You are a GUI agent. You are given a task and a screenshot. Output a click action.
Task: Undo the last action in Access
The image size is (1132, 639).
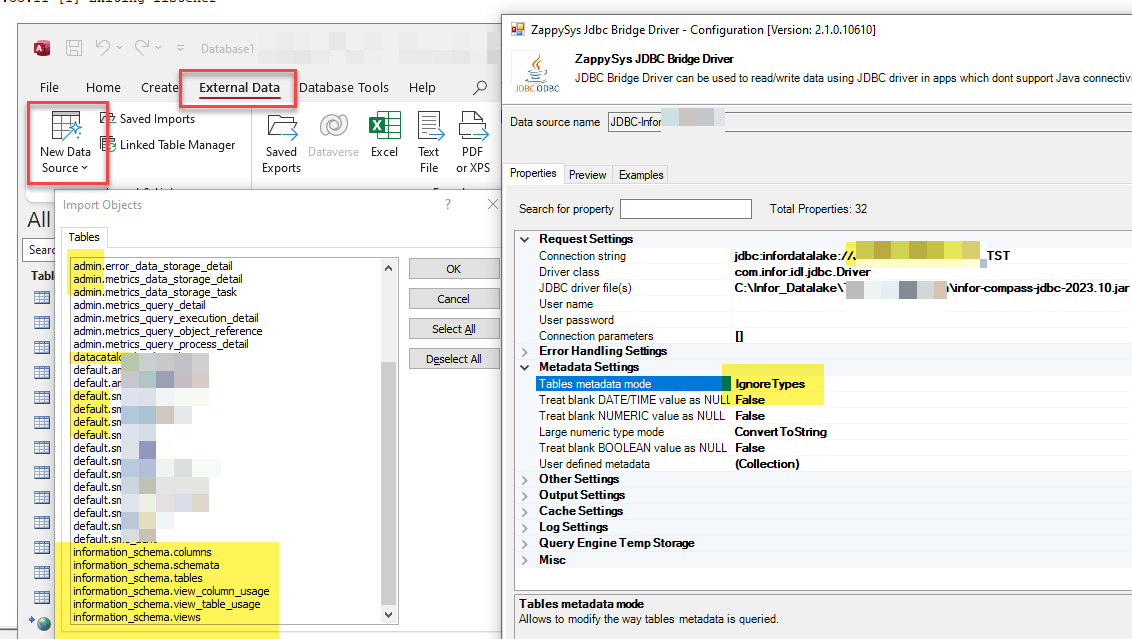pos(103,48)
